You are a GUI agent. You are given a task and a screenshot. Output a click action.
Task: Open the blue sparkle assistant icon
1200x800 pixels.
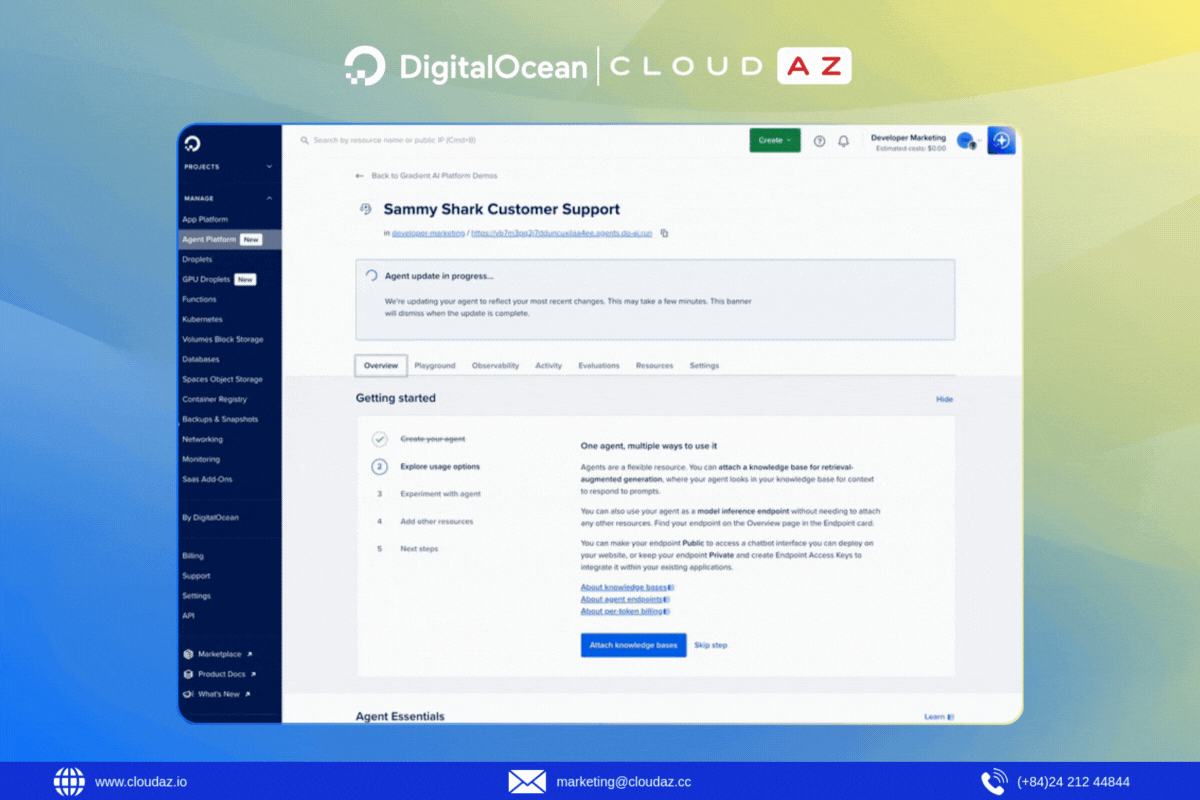(1001, 141)
